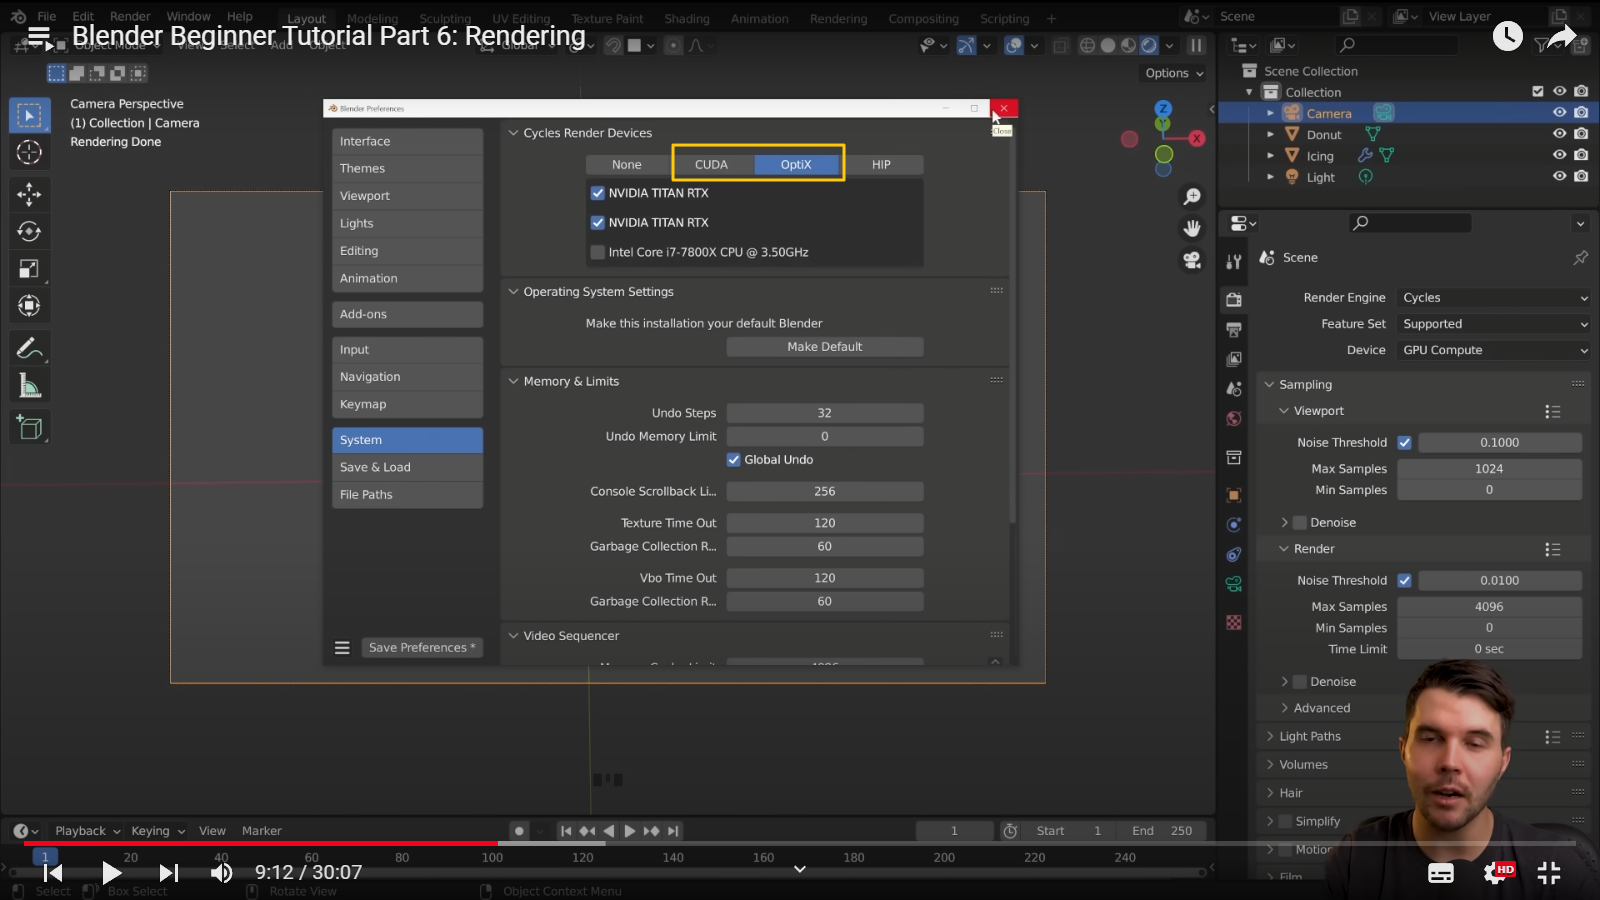This screenshot has height=900, width=1600.
Task: Open the Interface preferences section
Action: click(407, 142)
